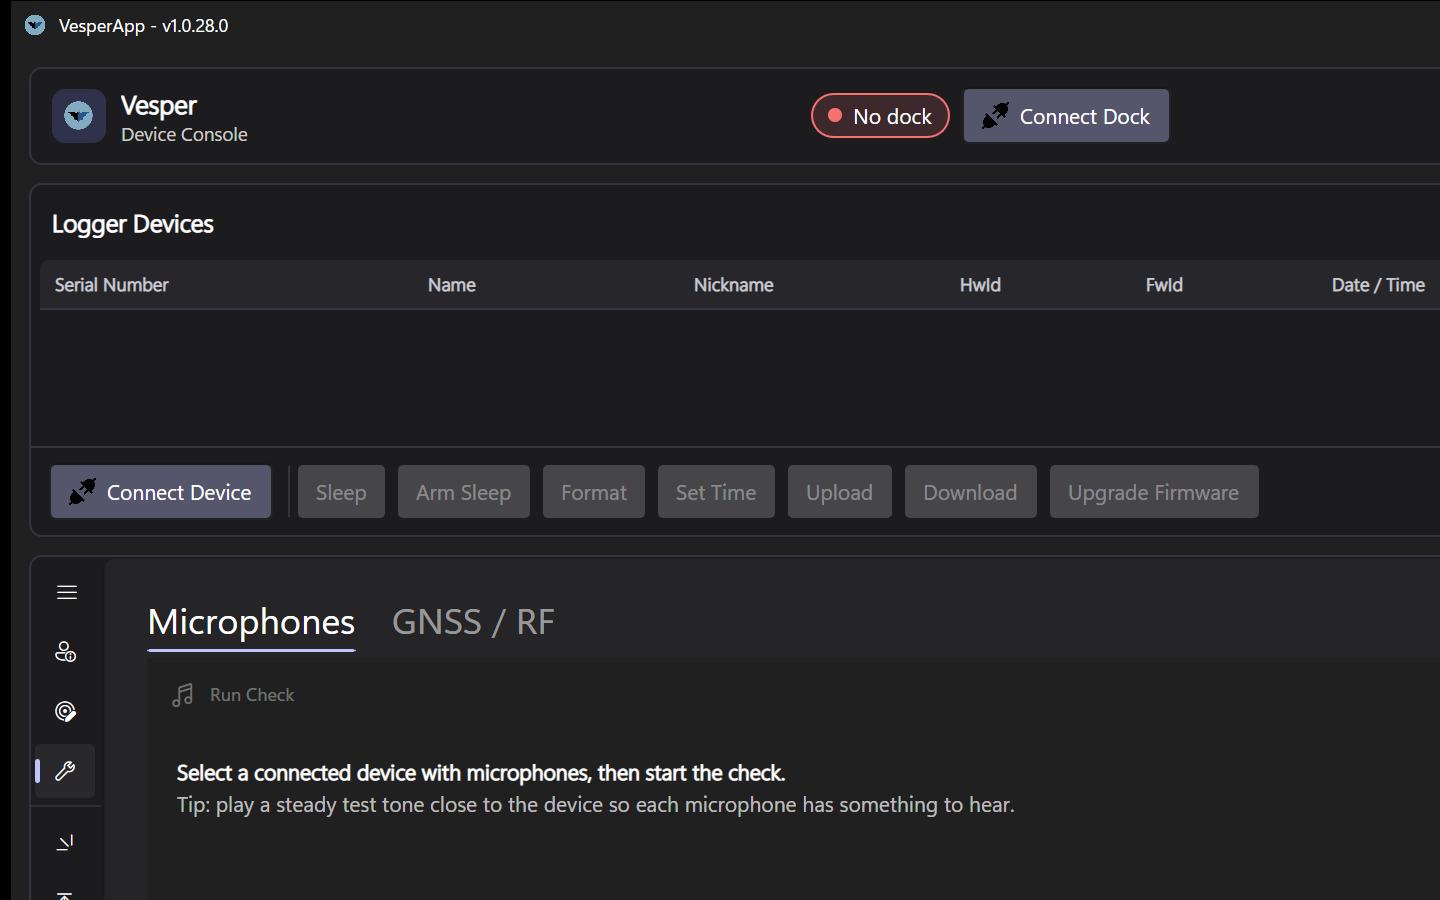The image size is (1440, 900).
Task: Click the music note Run Check icon
Action: [182, 695]
